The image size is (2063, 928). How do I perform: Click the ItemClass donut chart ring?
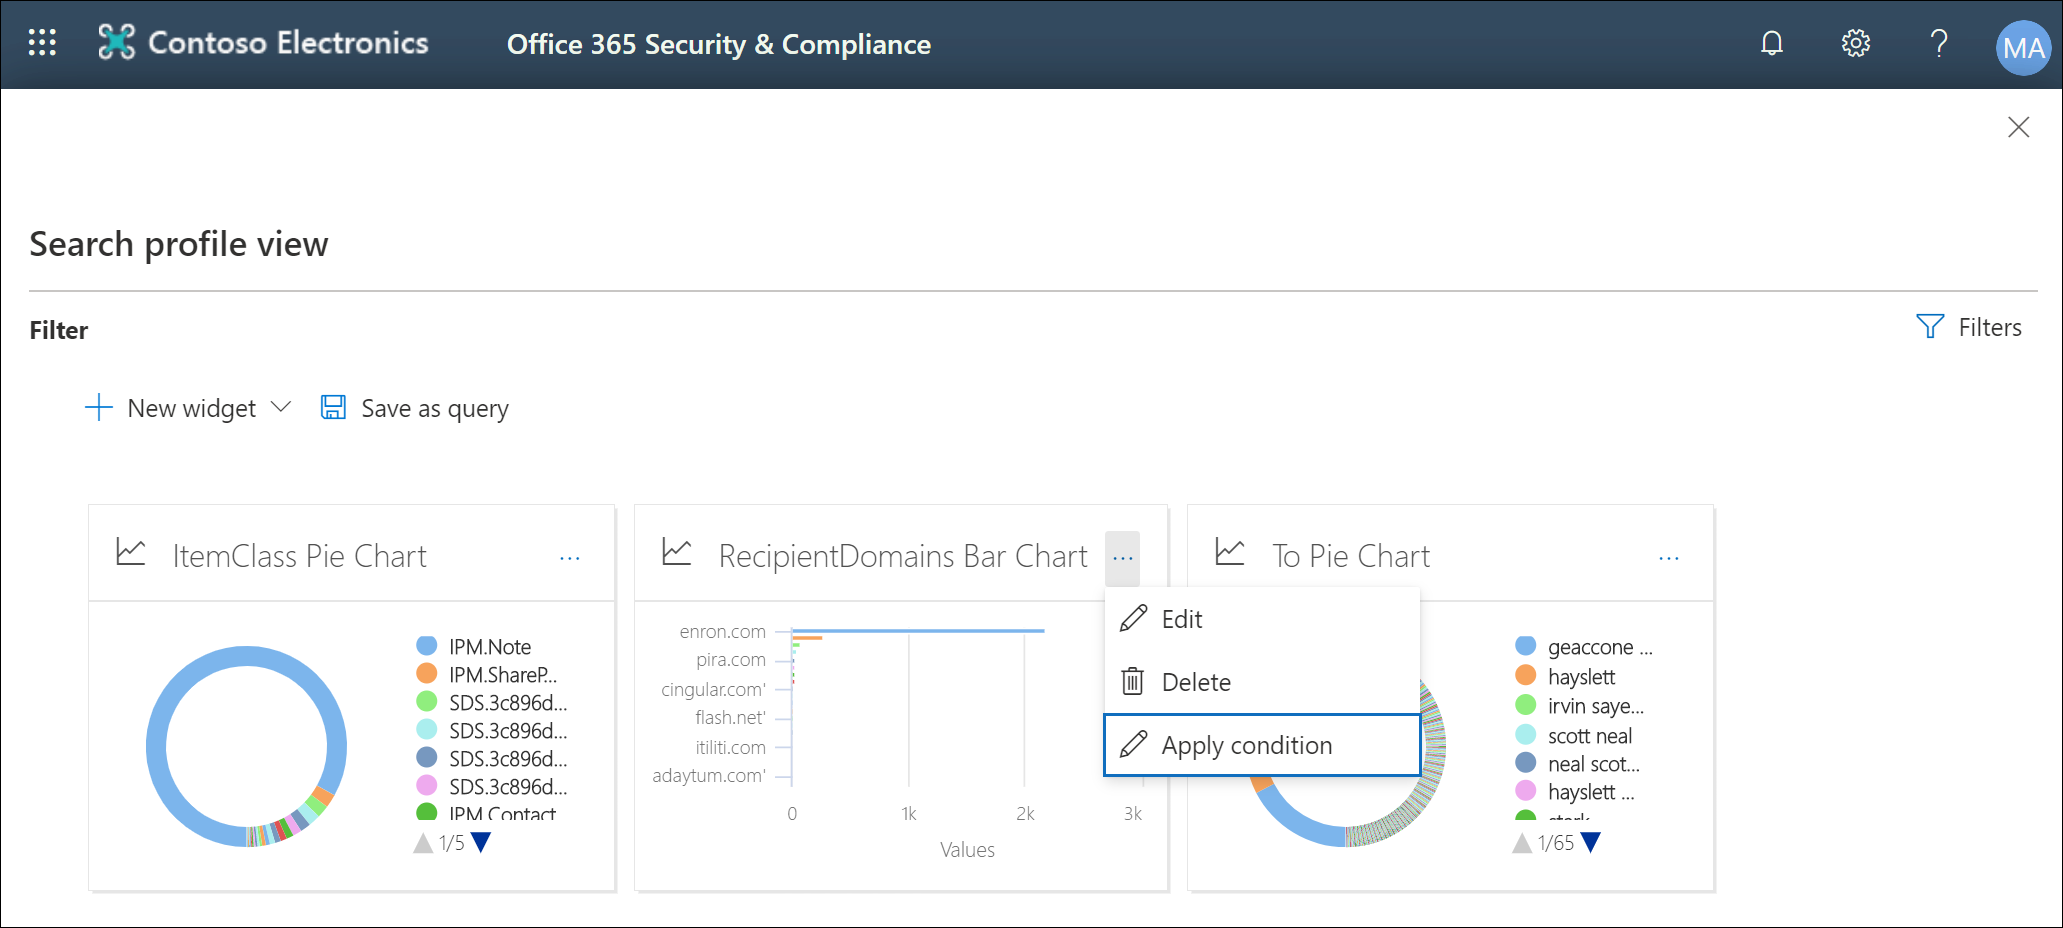(x=157, y=746)
